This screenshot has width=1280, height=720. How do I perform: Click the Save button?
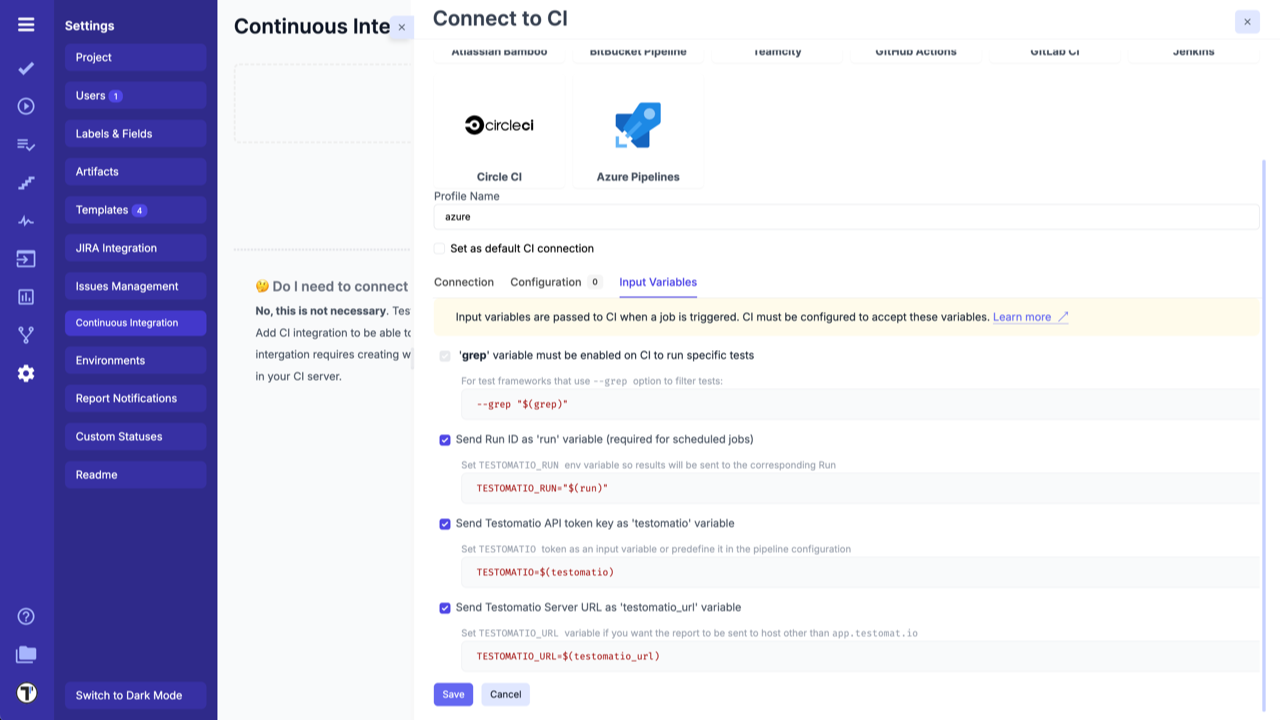pos(453,694)
